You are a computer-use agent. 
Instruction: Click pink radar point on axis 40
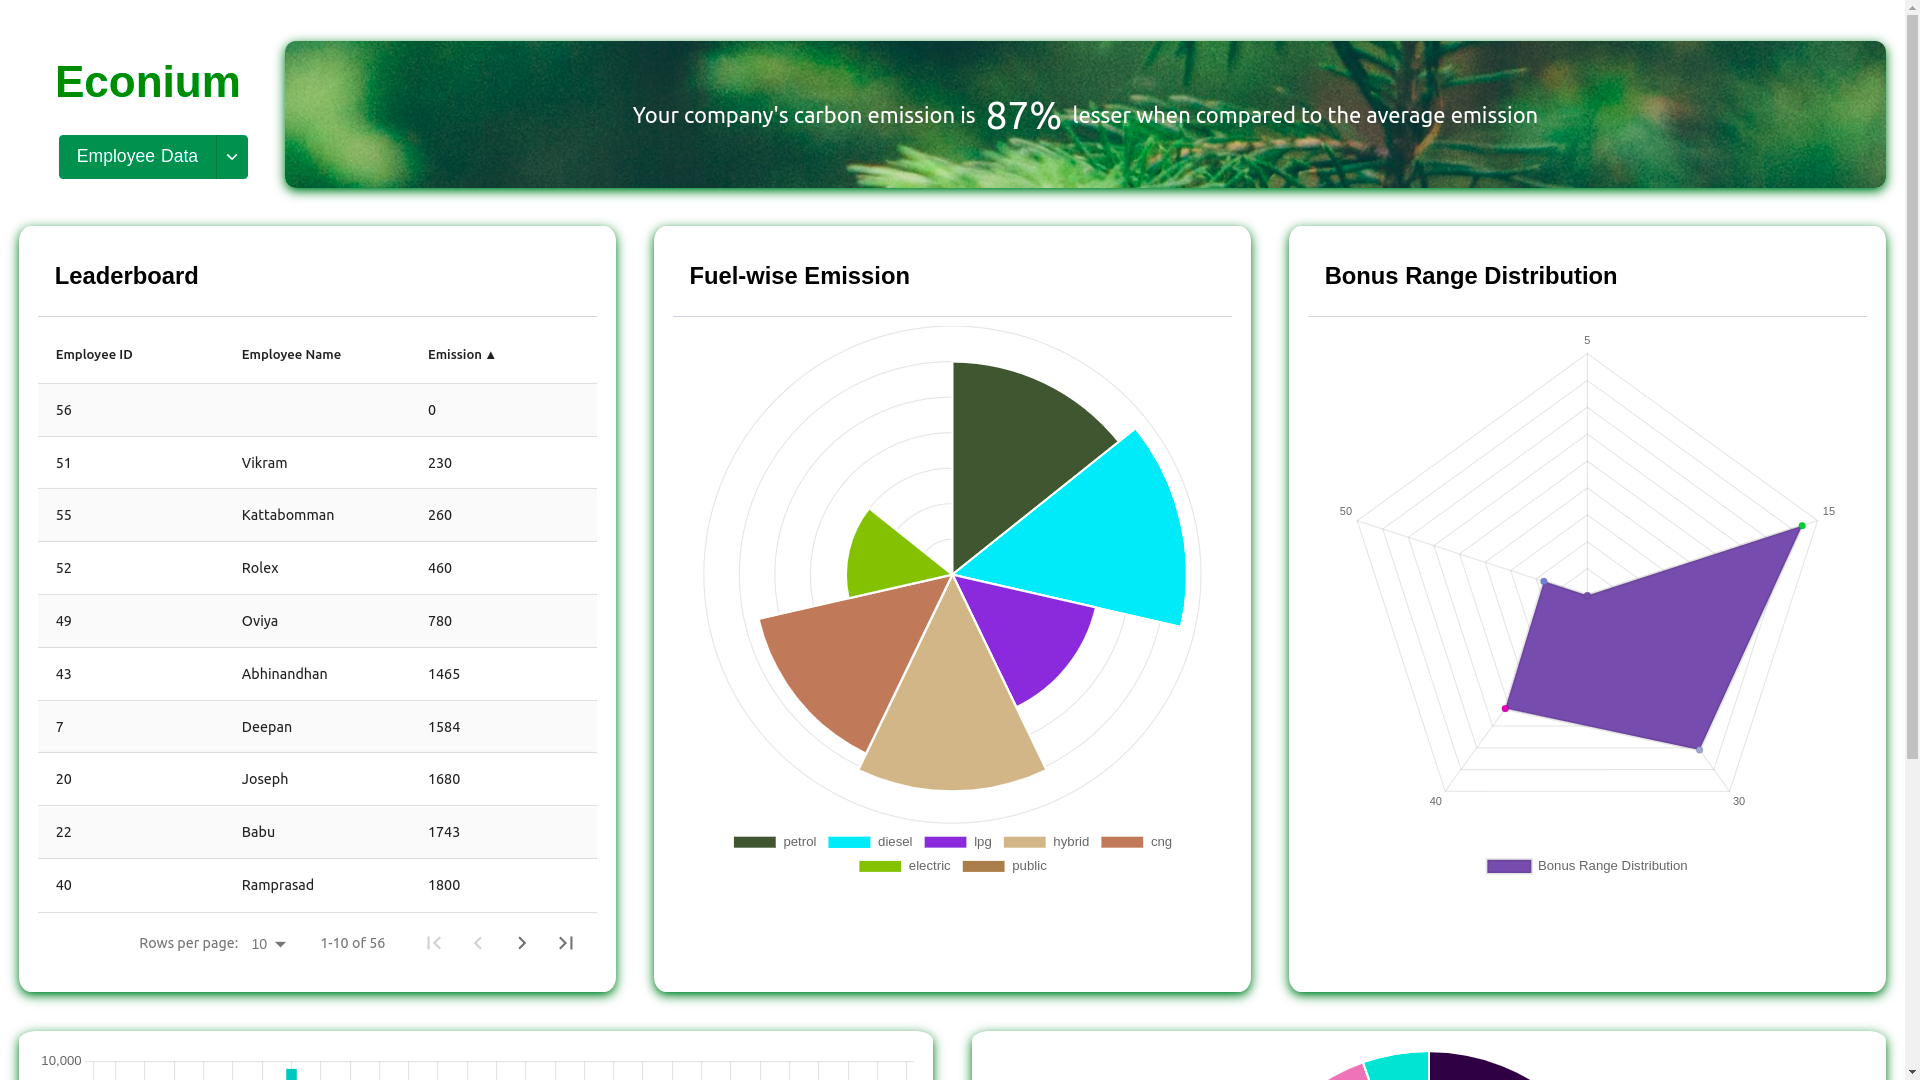tap(1505, 709)
